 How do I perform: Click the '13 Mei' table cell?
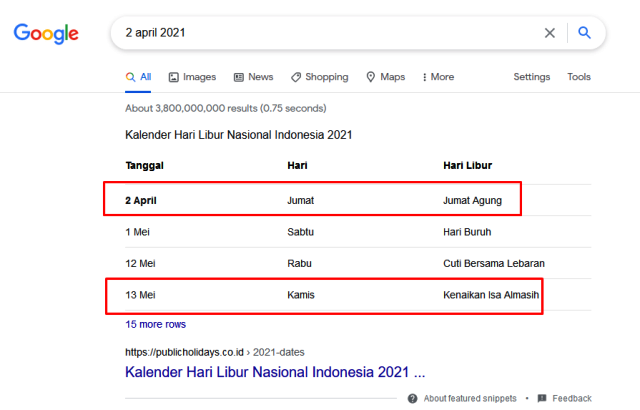point(140,295)
